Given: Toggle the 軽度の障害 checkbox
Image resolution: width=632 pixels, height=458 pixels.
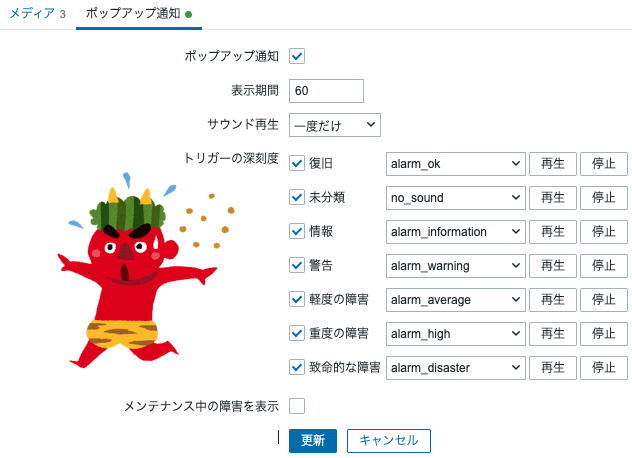Looking at the screenshot, I should pyautogui.click(x=297, y=300).
